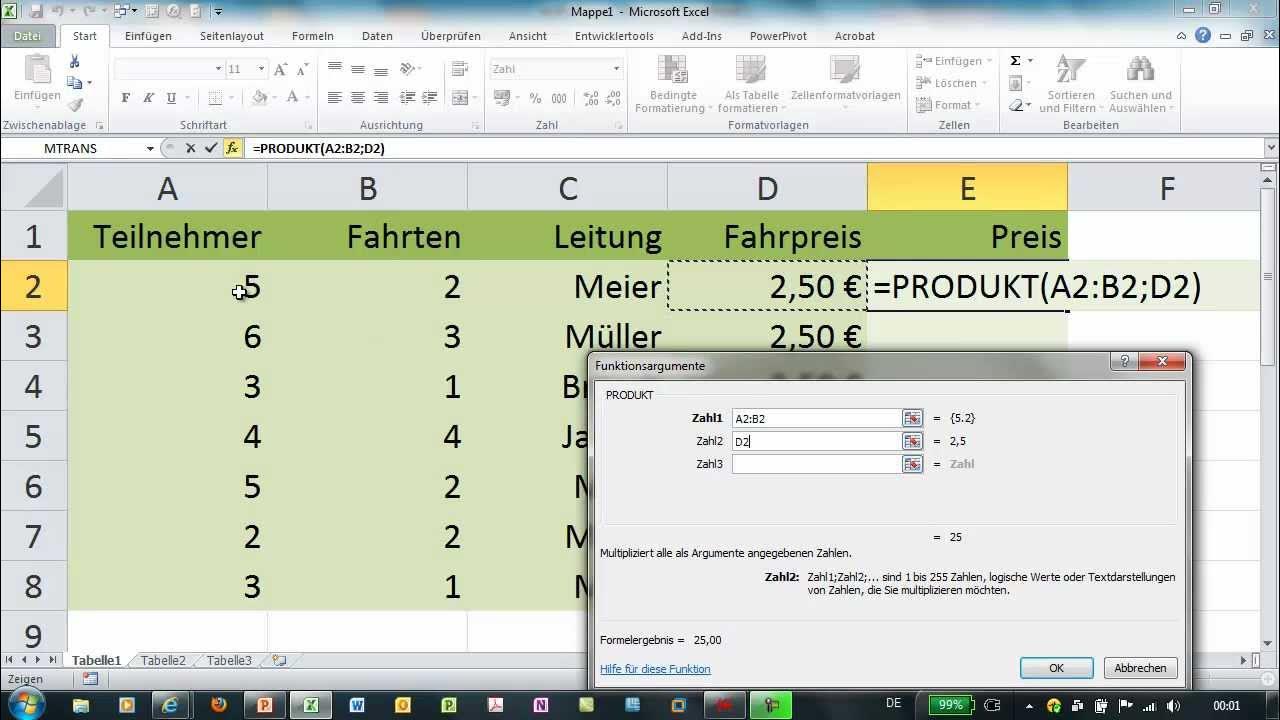Select column E header
The width and height of the screenshot is (1280, 720).
[967, 188]
